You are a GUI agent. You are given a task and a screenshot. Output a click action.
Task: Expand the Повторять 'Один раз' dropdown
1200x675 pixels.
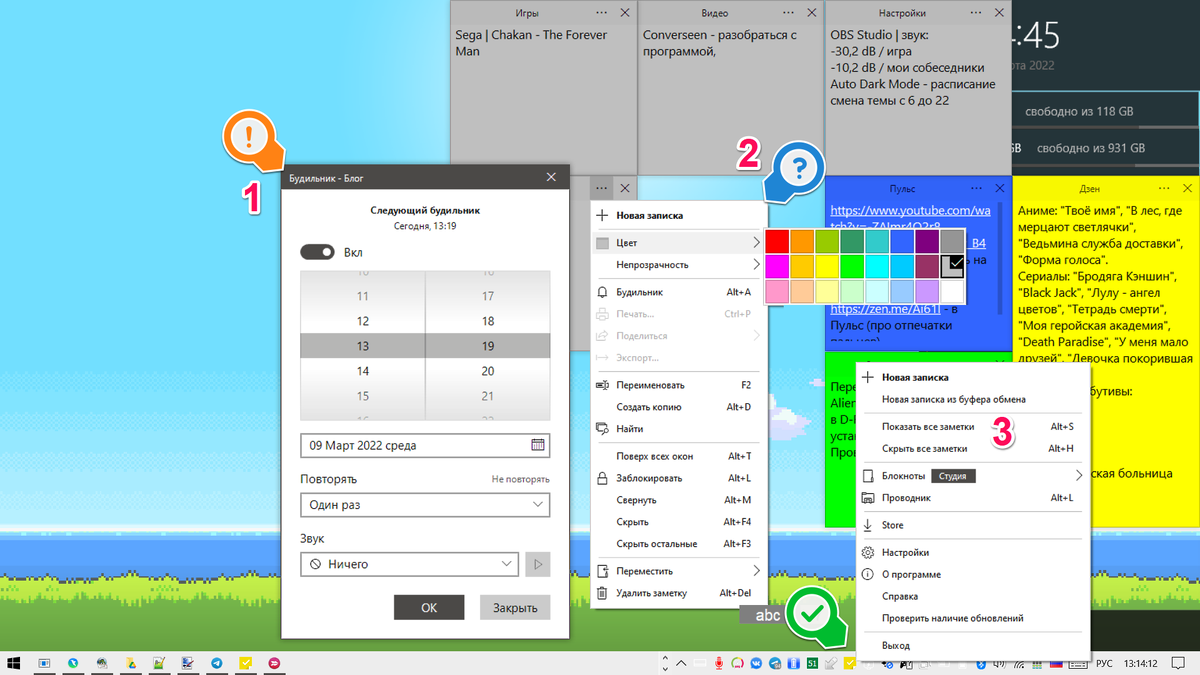click(425, 505)
